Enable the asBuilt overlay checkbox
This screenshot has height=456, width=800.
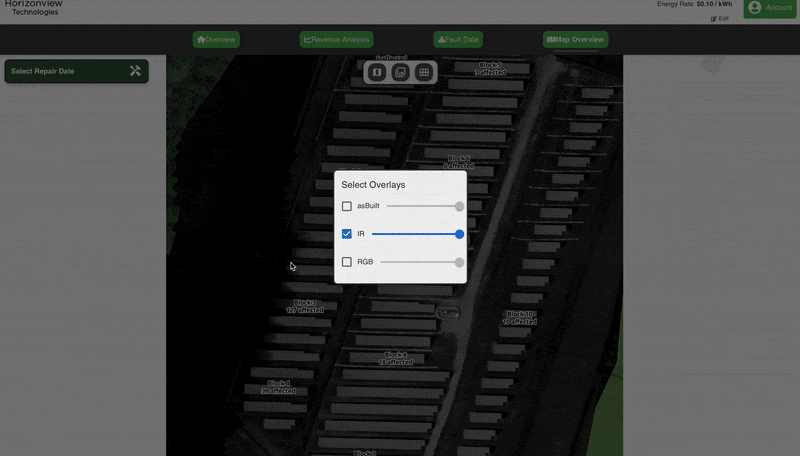coord(347,206)
